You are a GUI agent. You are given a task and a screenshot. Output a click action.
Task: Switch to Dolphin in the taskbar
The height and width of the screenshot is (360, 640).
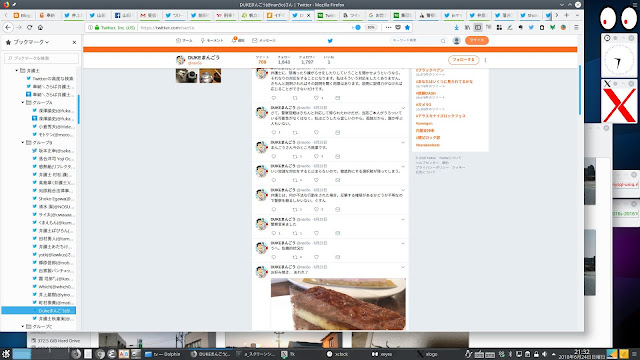(163, 354)
